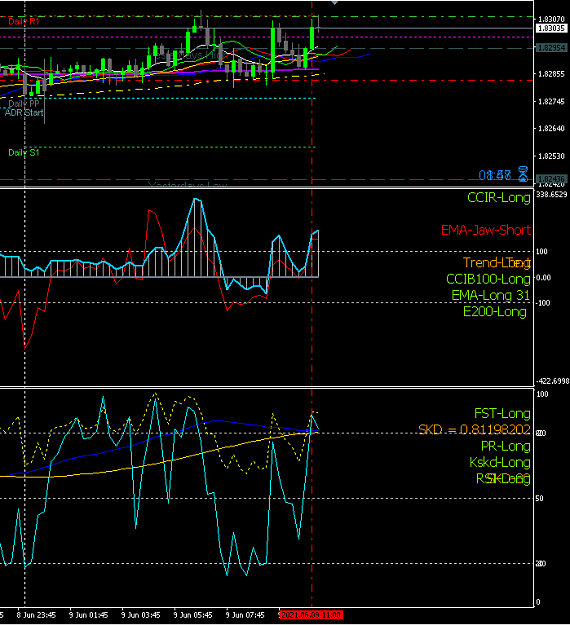Click the 8 Jun 23:45 time axis label
This screenshot has width=570, height=625.
coord(36,615)
